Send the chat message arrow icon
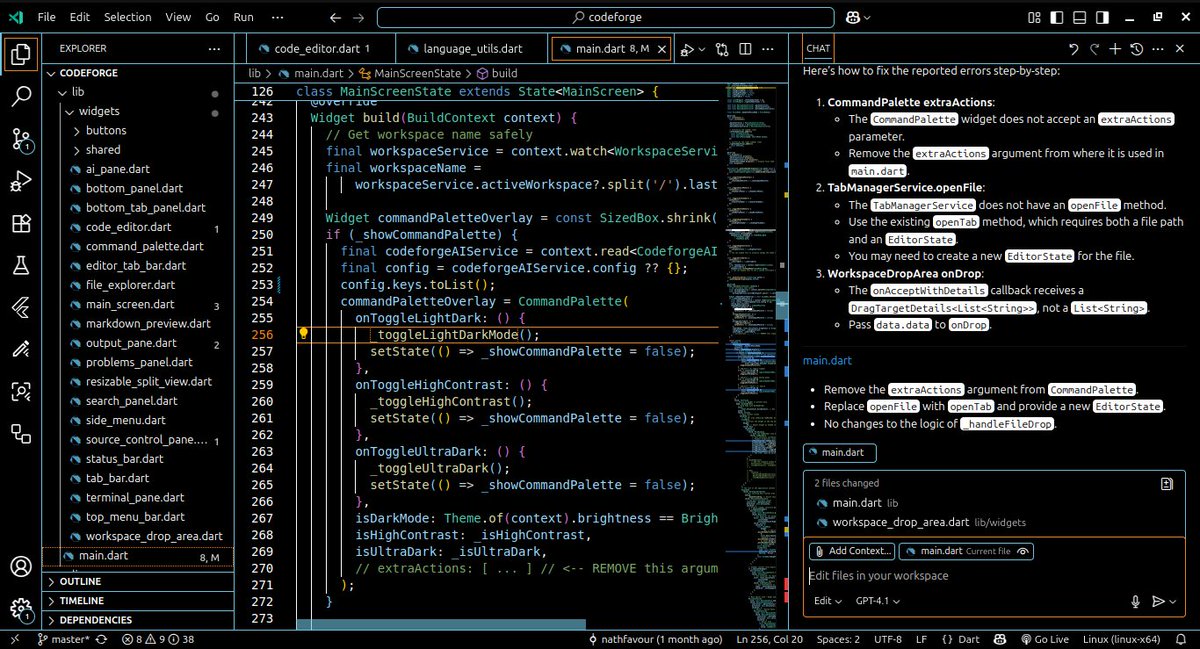 click(x=1158, y=601)
